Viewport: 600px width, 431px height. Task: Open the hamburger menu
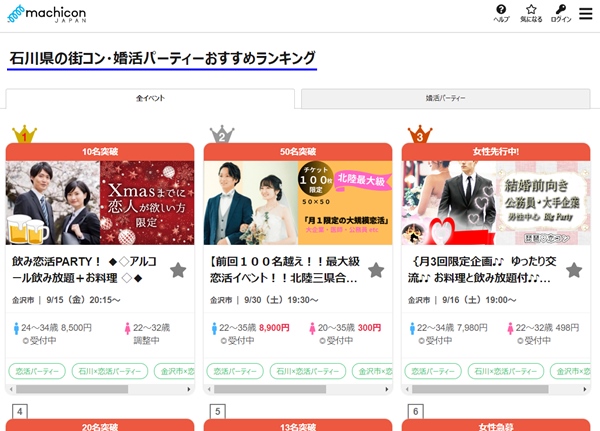click(x=585, y=13)
